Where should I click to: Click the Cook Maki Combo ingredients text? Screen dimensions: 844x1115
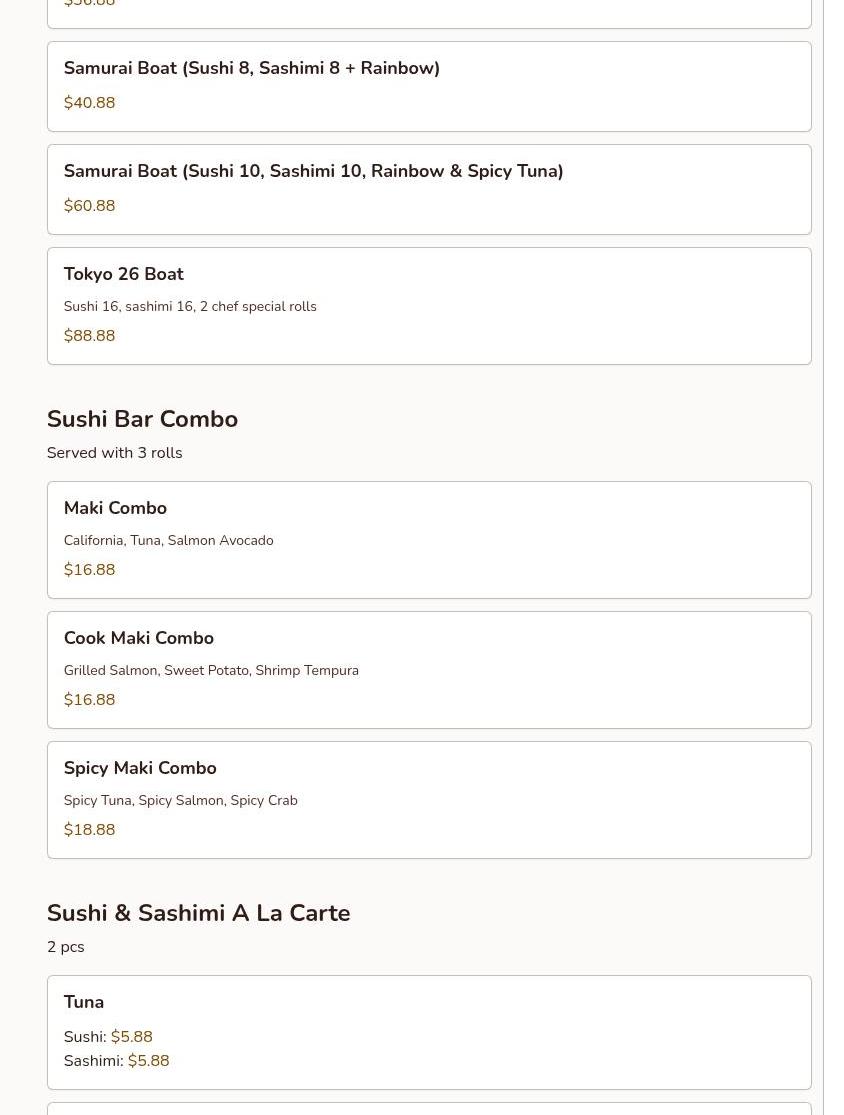tap(211, 671)
